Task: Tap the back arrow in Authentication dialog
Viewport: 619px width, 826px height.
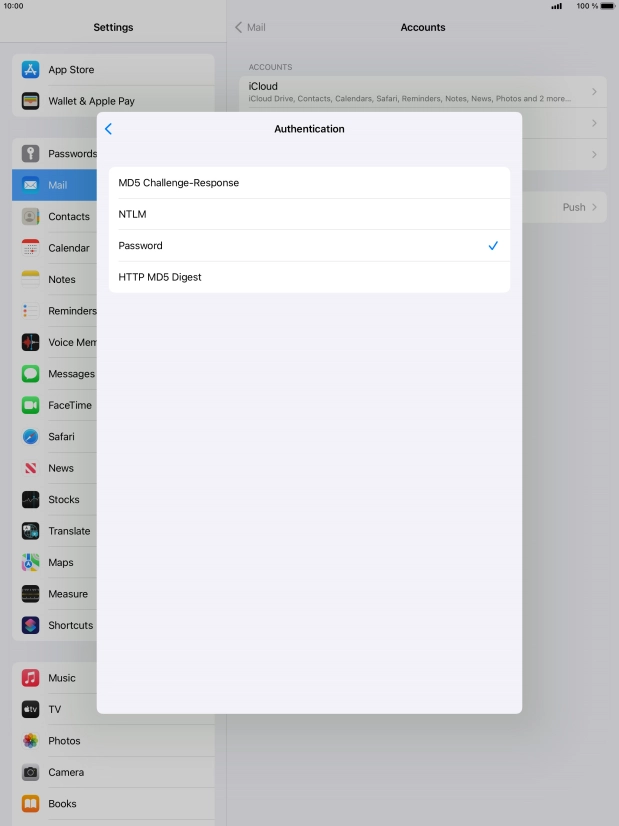Action: coord(108,129)
